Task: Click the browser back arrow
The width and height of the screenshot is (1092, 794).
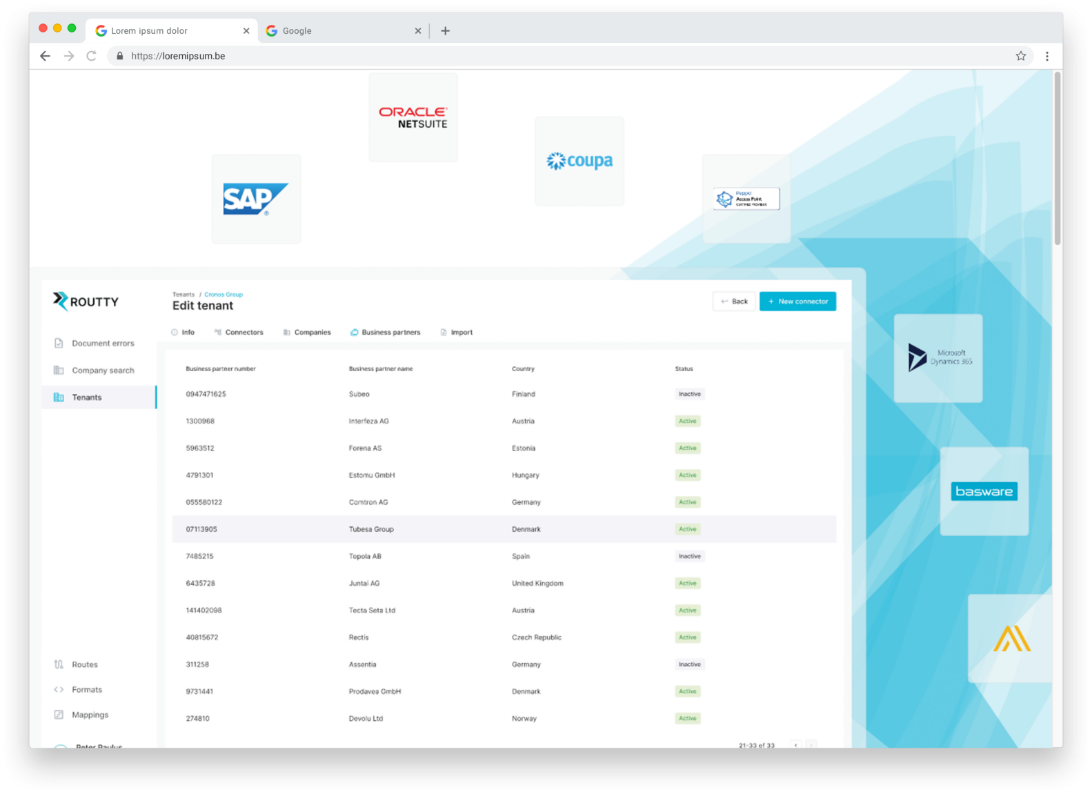Action: tap(45, 56)
